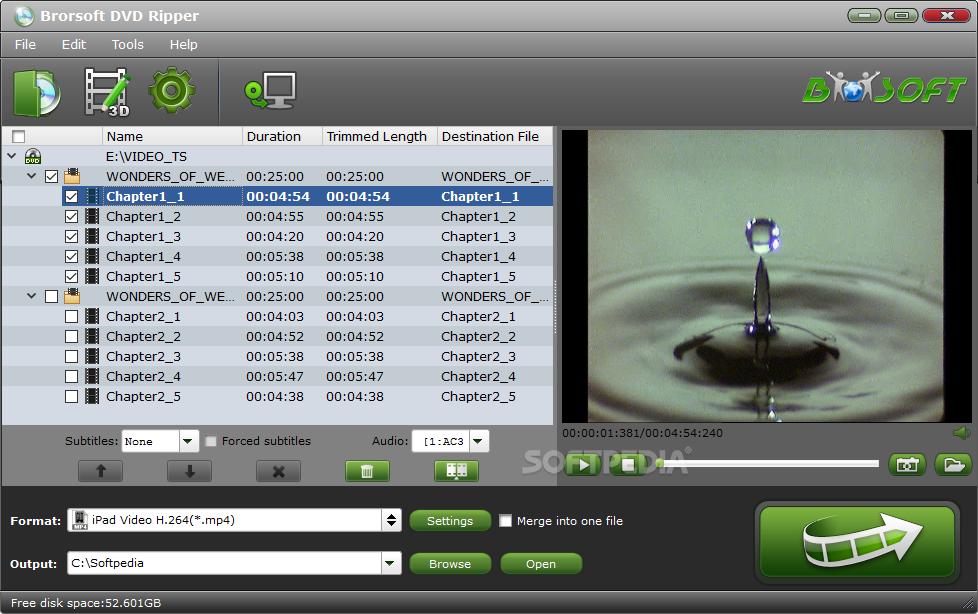Click the film icon of Chapter2_3
Screen dimensions: 978x614
(x=92, y=356)
